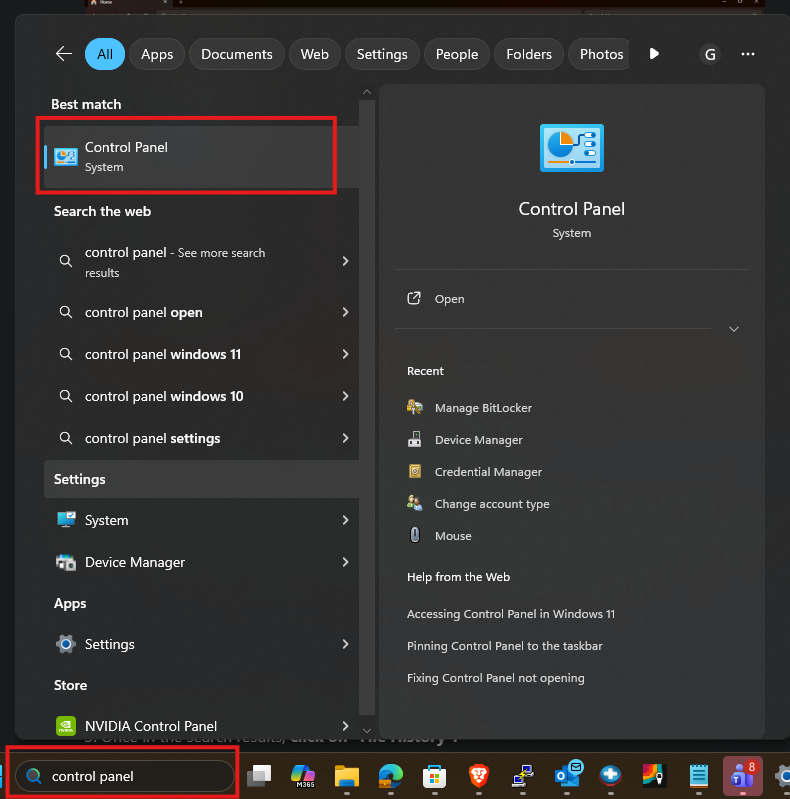790x799 pixels.
Task: Switch to the Folders filter
Action: [529, 54]
